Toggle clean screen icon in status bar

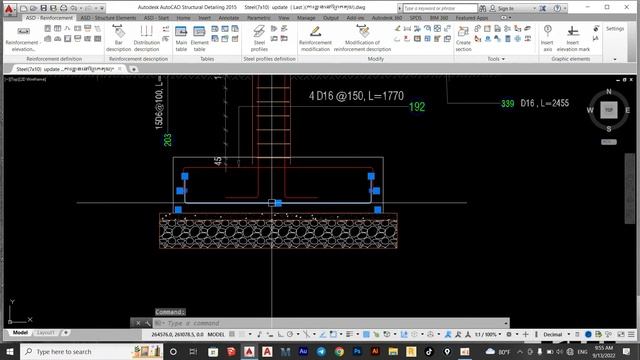point(621,334)
